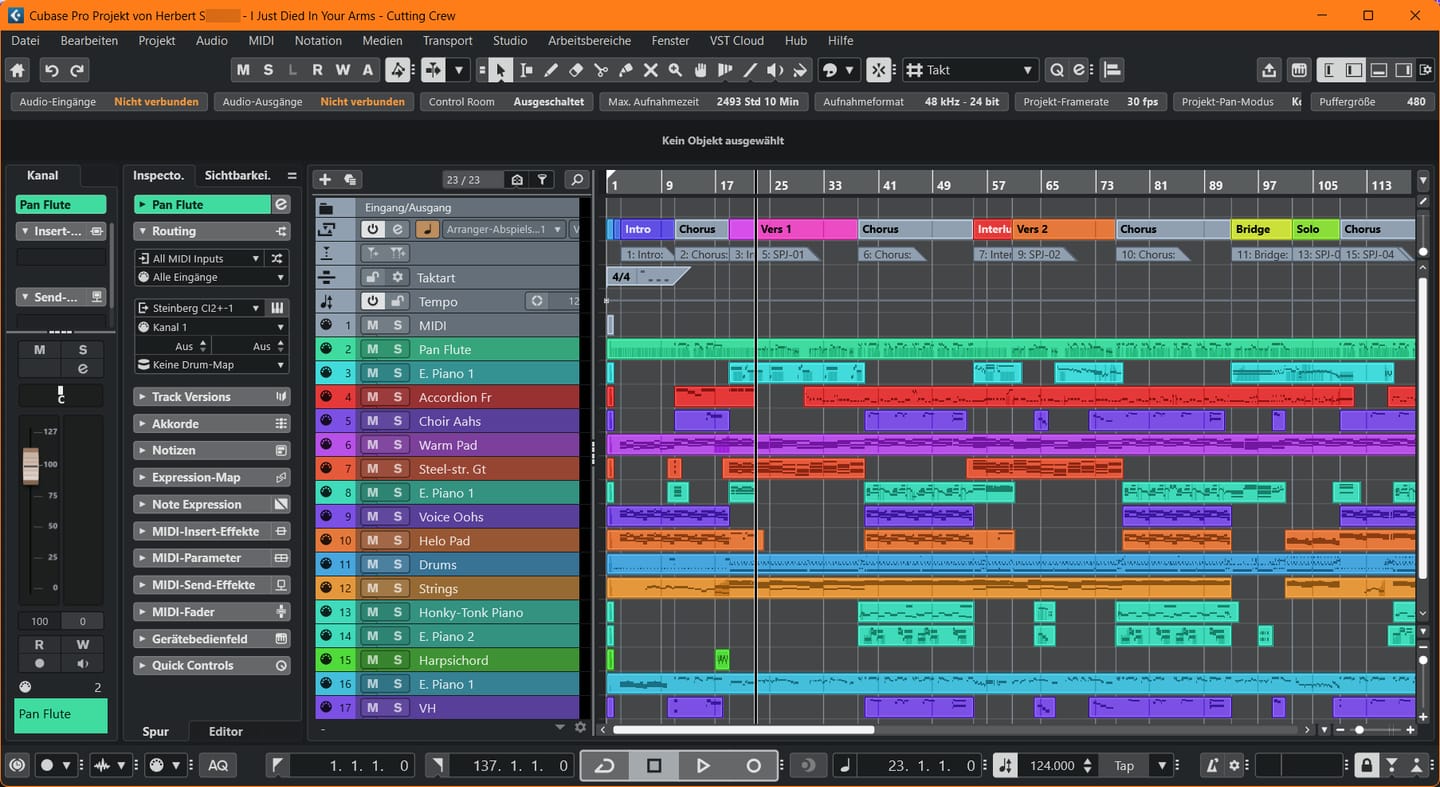Expand the Quick Controls section
The height and width of the screenshot is (787, 1440).
pyautogui.click(x=212, y=665)
